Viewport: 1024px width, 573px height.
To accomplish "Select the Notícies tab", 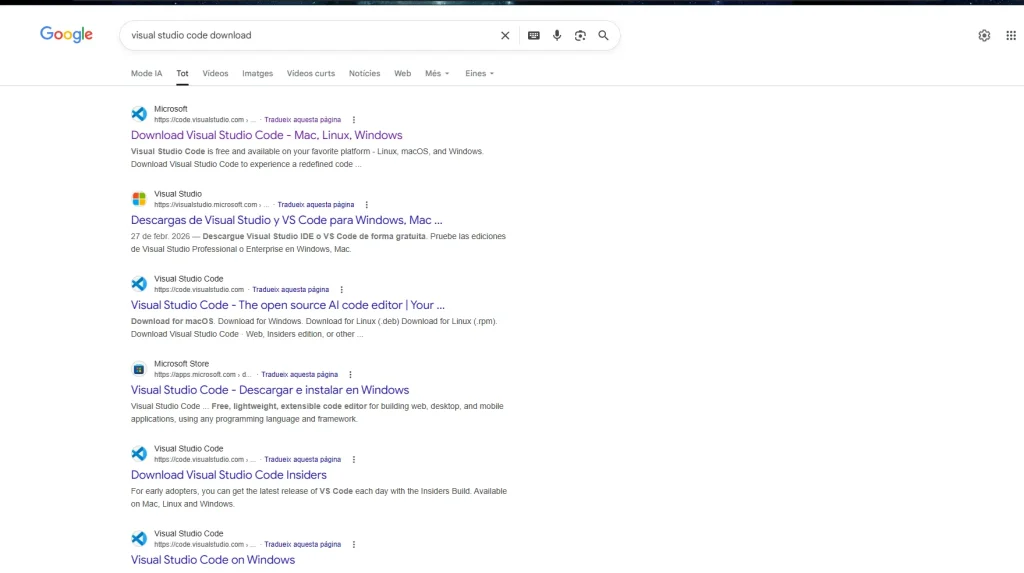I will tap(364, 73).
